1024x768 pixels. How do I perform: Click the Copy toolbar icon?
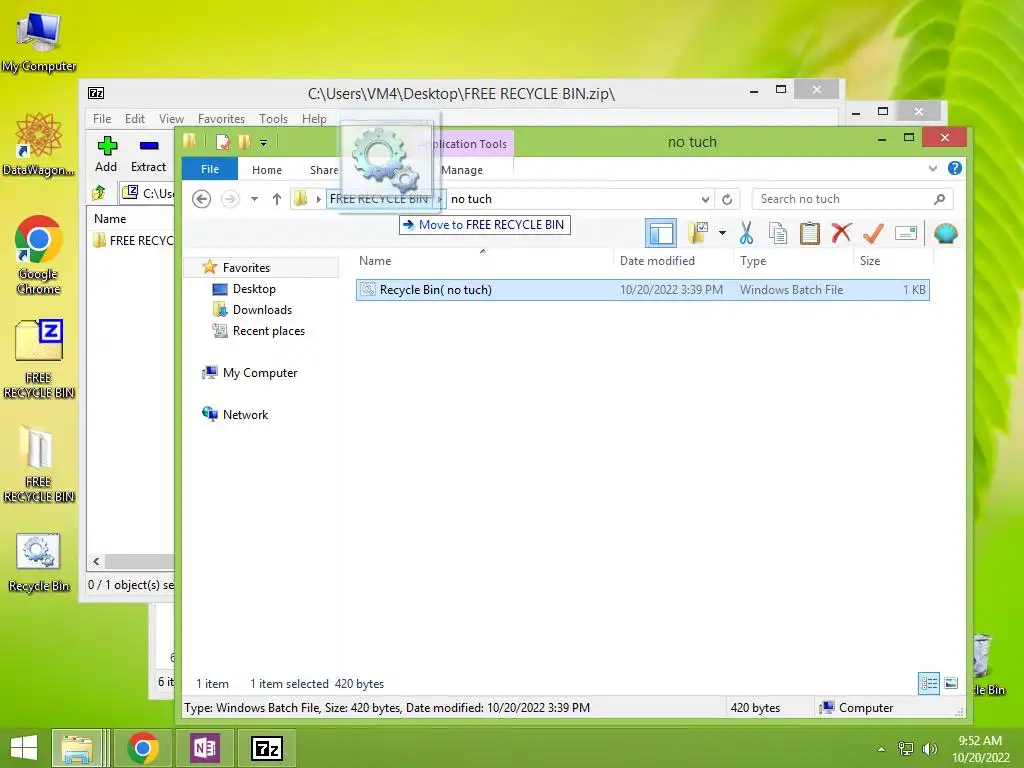pyautogui.click(x=778, y=233)
